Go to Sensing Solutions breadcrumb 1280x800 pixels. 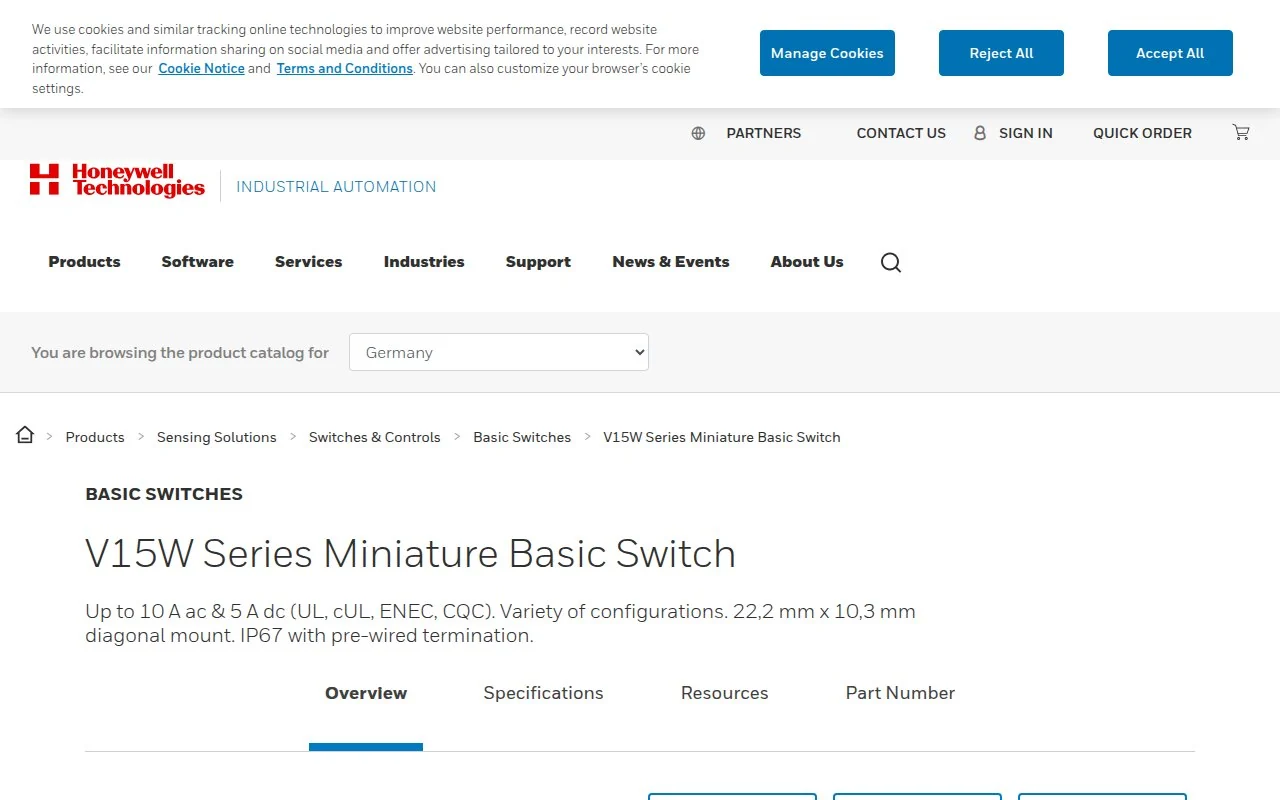pos(217,437)
